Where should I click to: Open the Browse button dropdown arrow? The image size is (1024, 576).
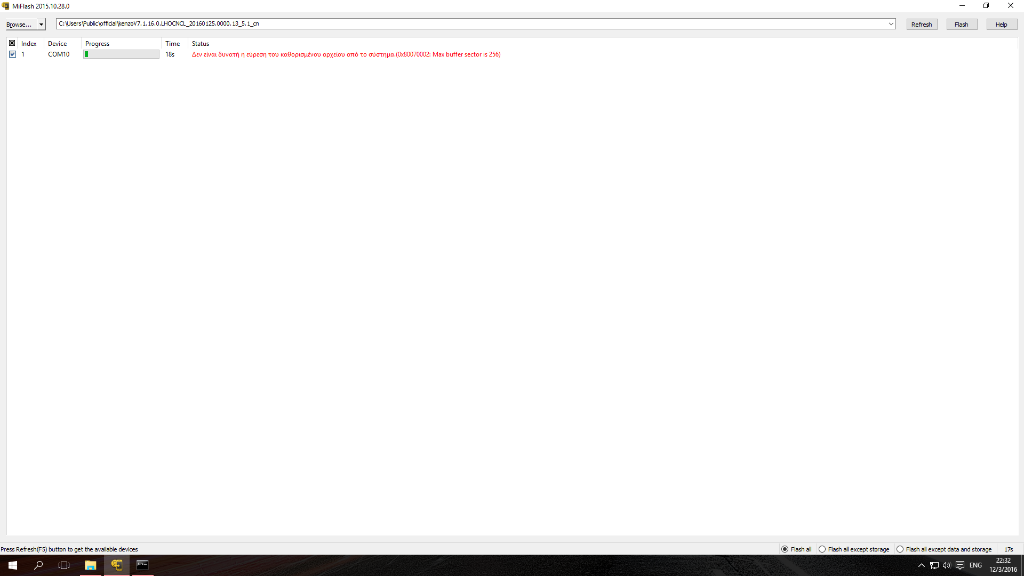[x=41, y=24]
